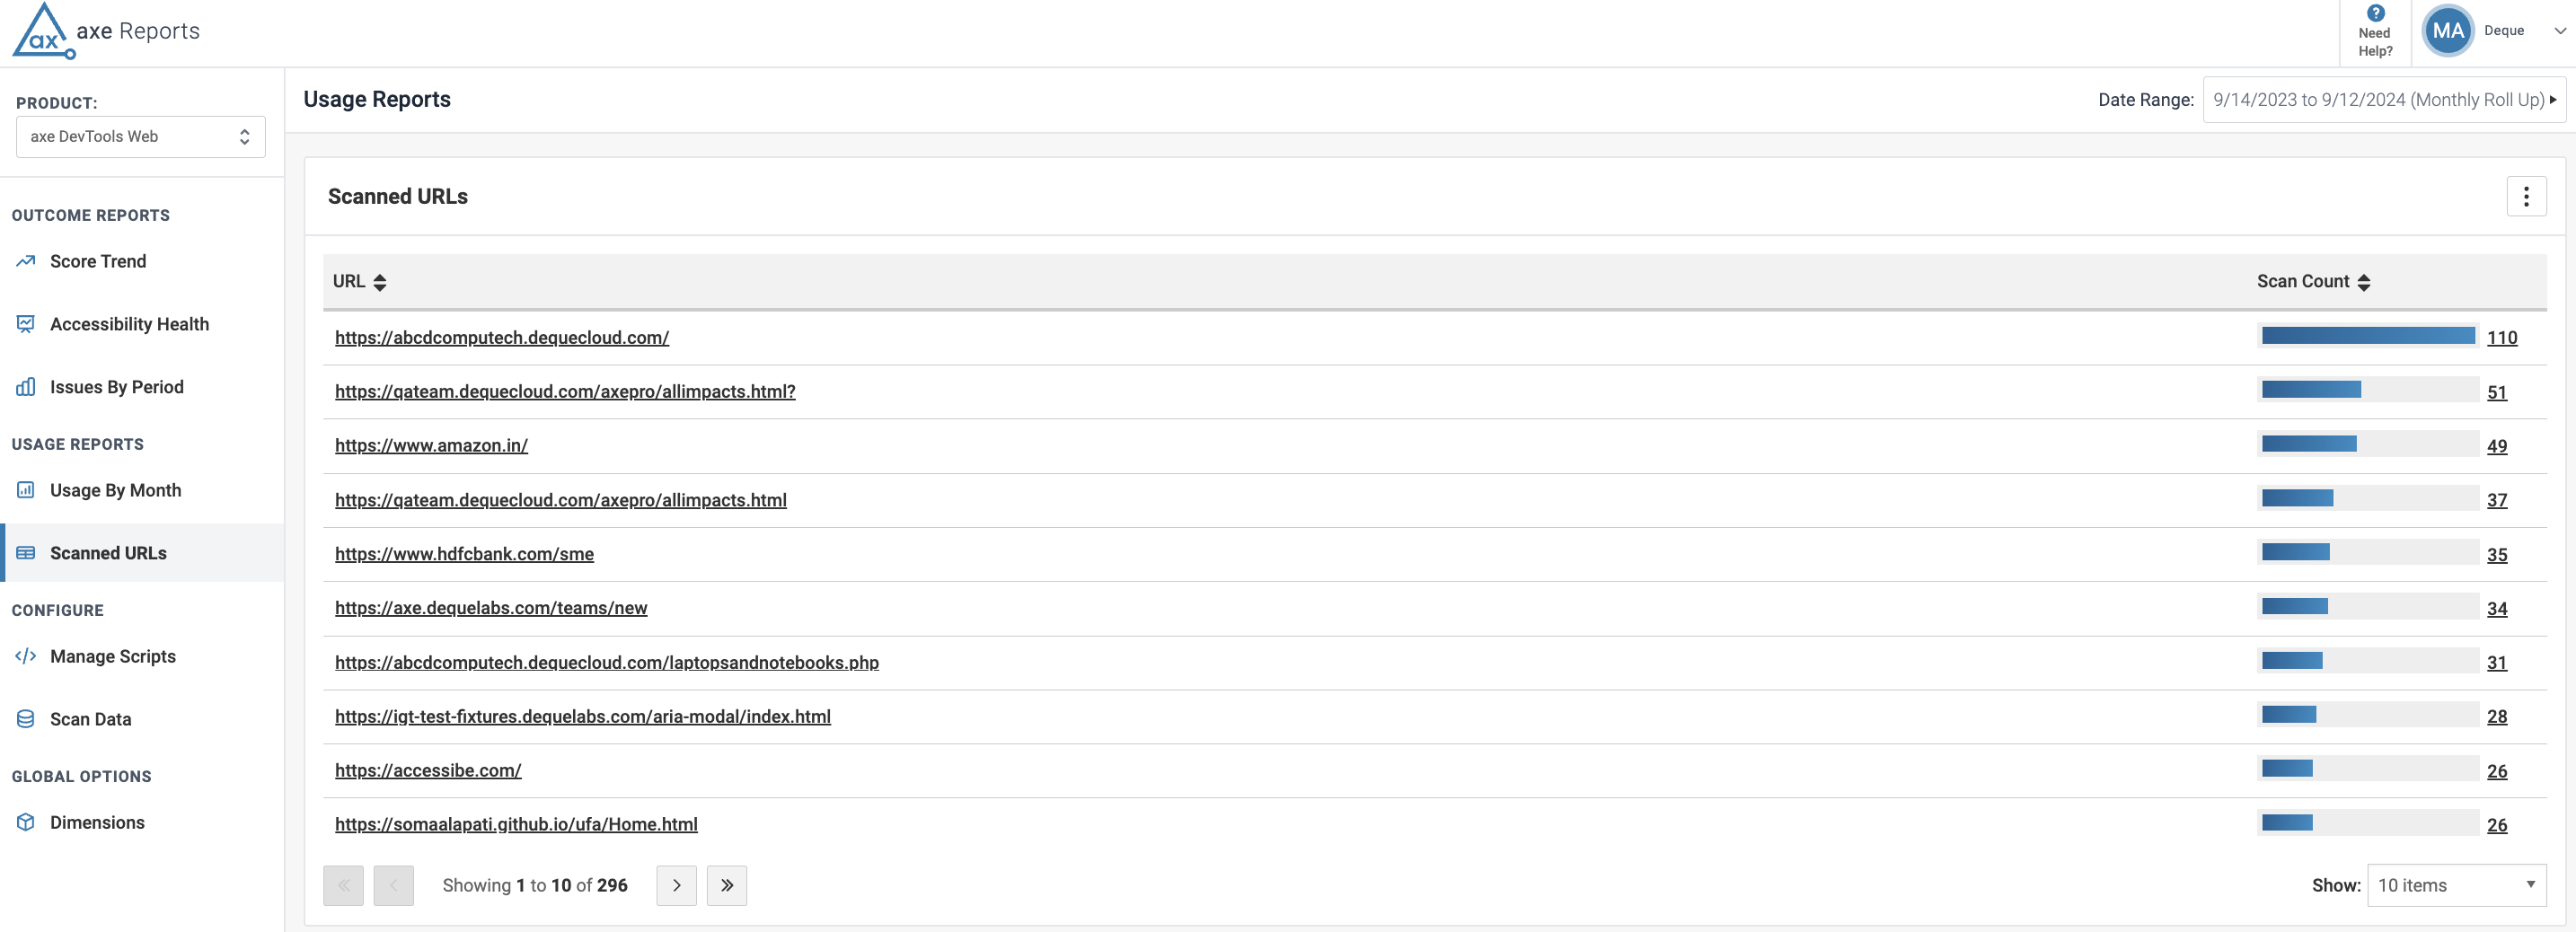Open the Show items per page dropdown
Viewport: 2576px width, 932px height.
click(x=2456, y=885)
